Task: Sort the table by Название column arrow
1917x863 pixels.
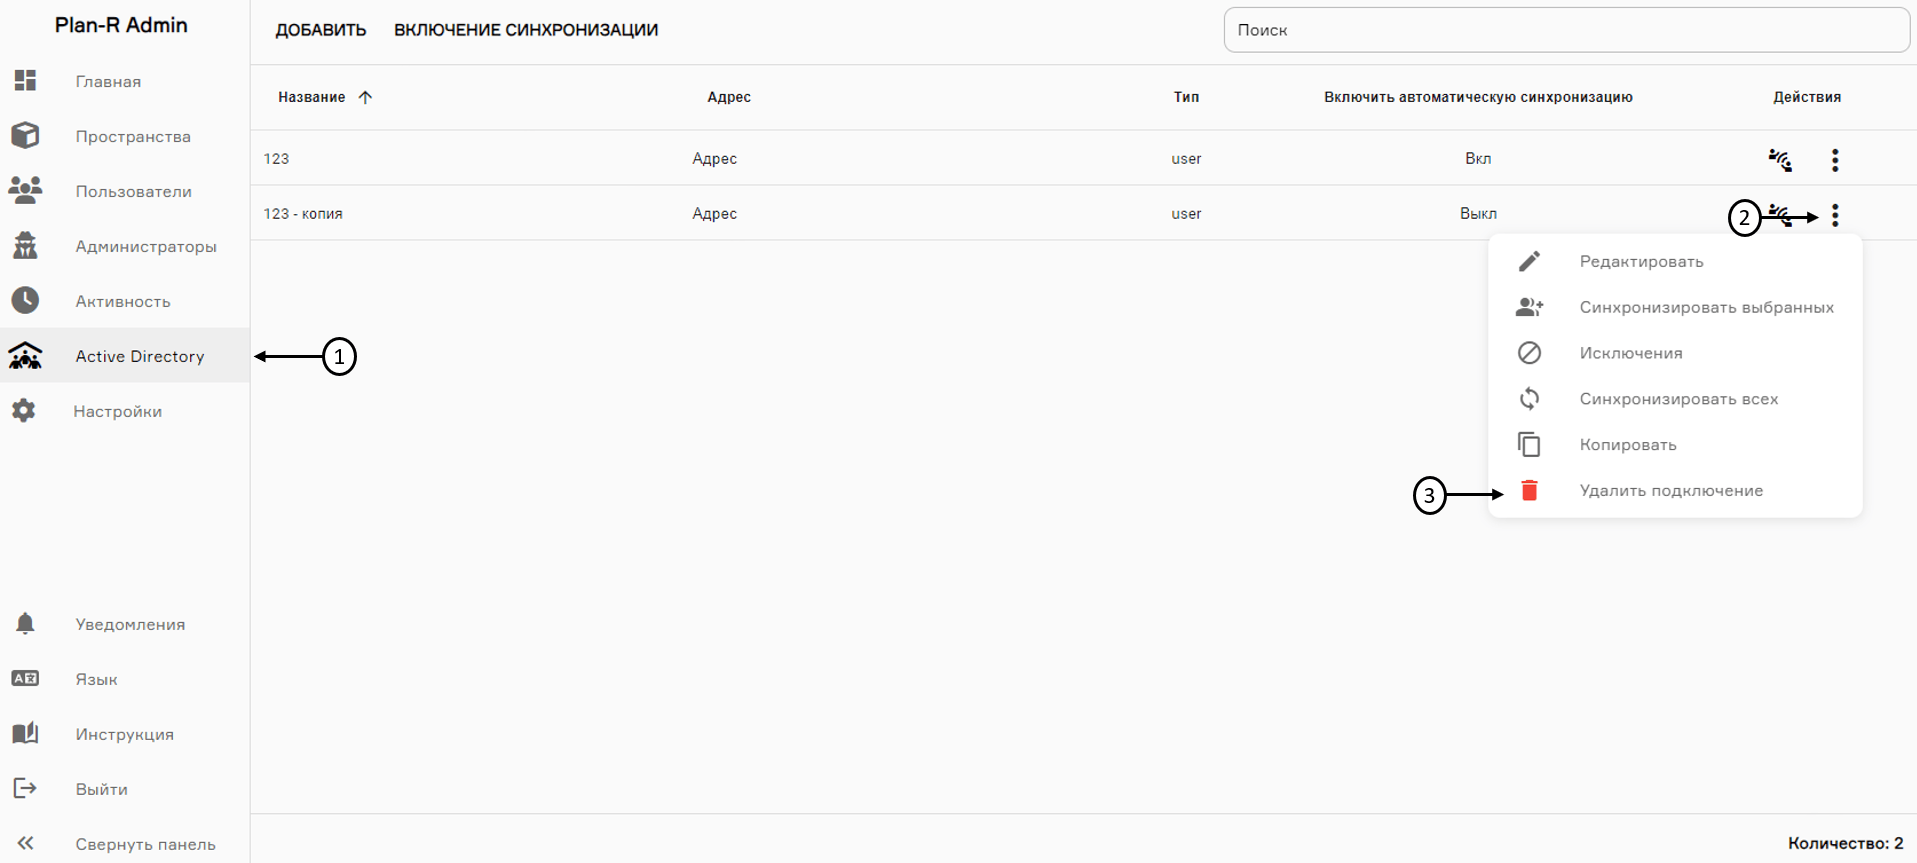Action: pos(365,97)
